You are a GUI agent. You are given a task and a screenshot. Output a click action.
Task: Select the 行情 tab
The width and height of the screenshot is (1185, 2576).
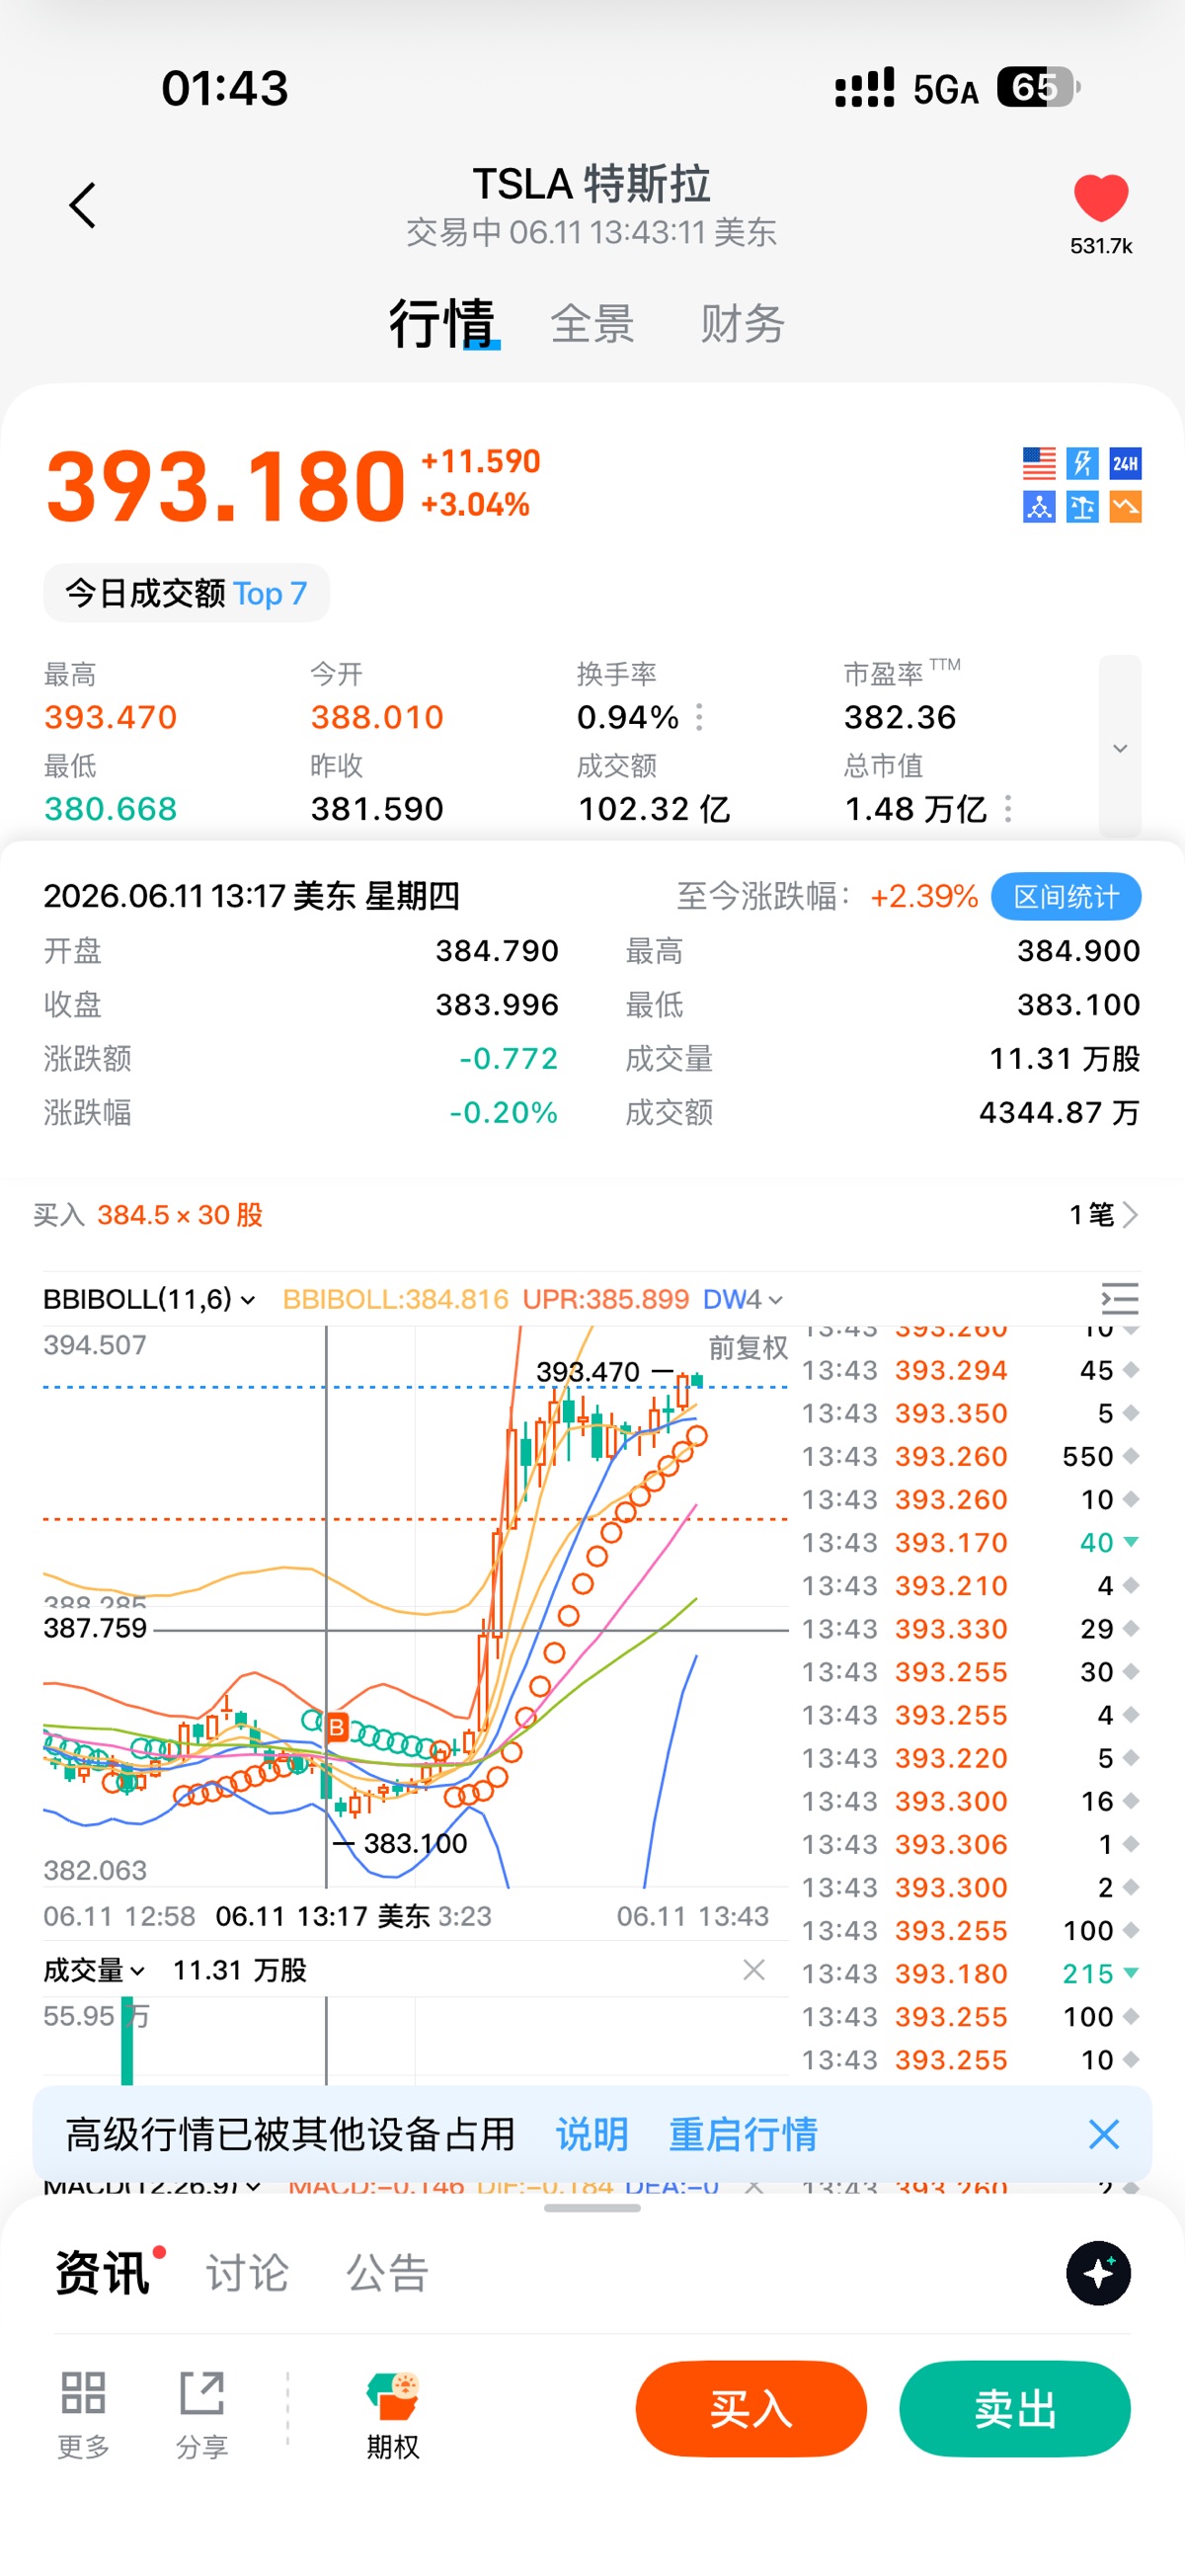click(442, 323)
